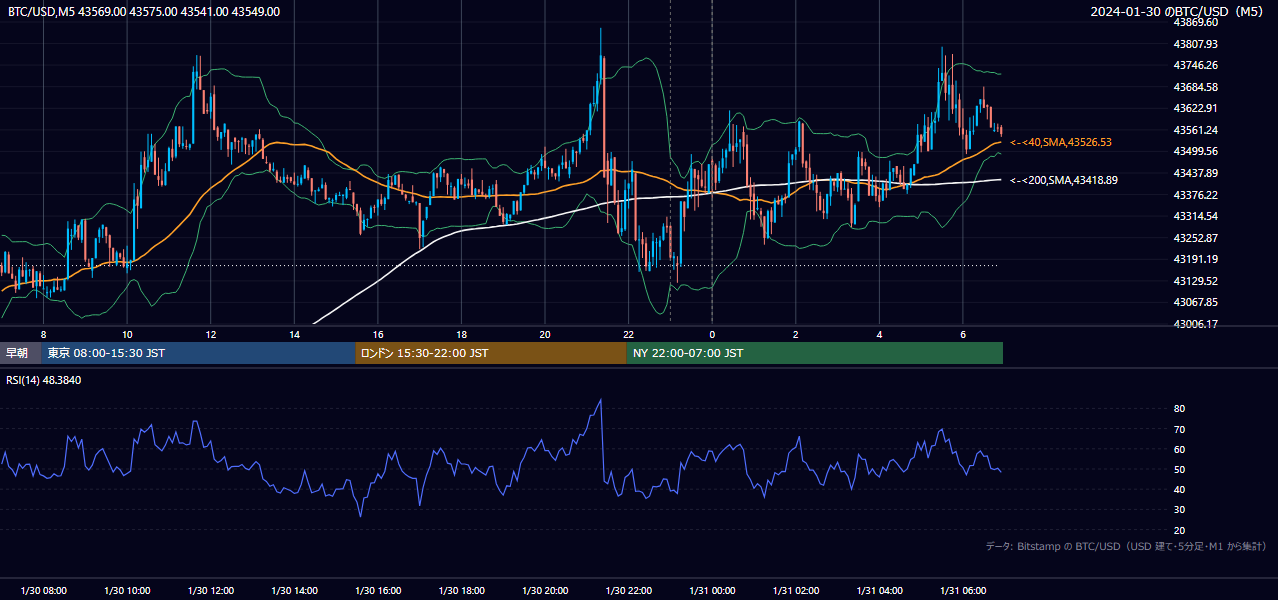Click price axis value 43252.87
Screen dimensions: 1278x600
pos(1195,238)
